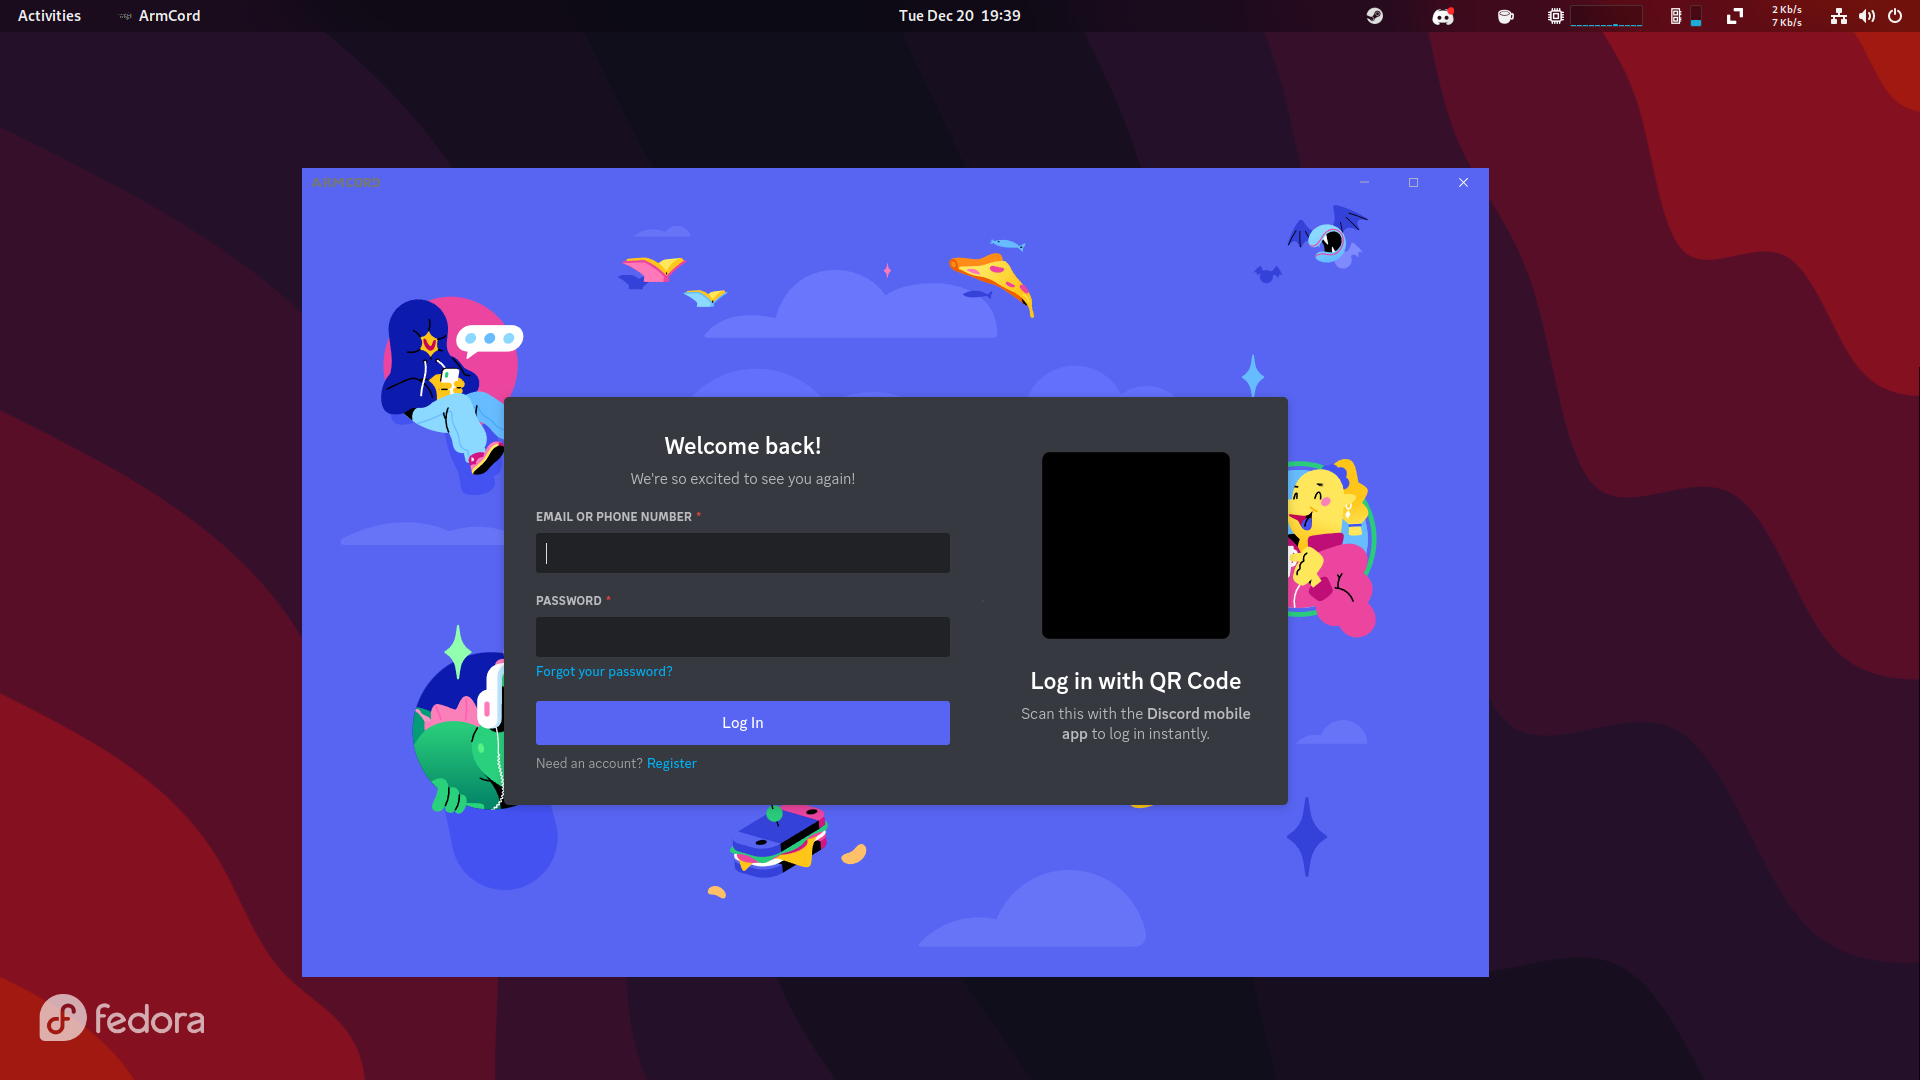The height and width of the screenshot is (1080, 1920).
Task: Open the Discord tray icon with notification
Action: tap(1443, 16)
